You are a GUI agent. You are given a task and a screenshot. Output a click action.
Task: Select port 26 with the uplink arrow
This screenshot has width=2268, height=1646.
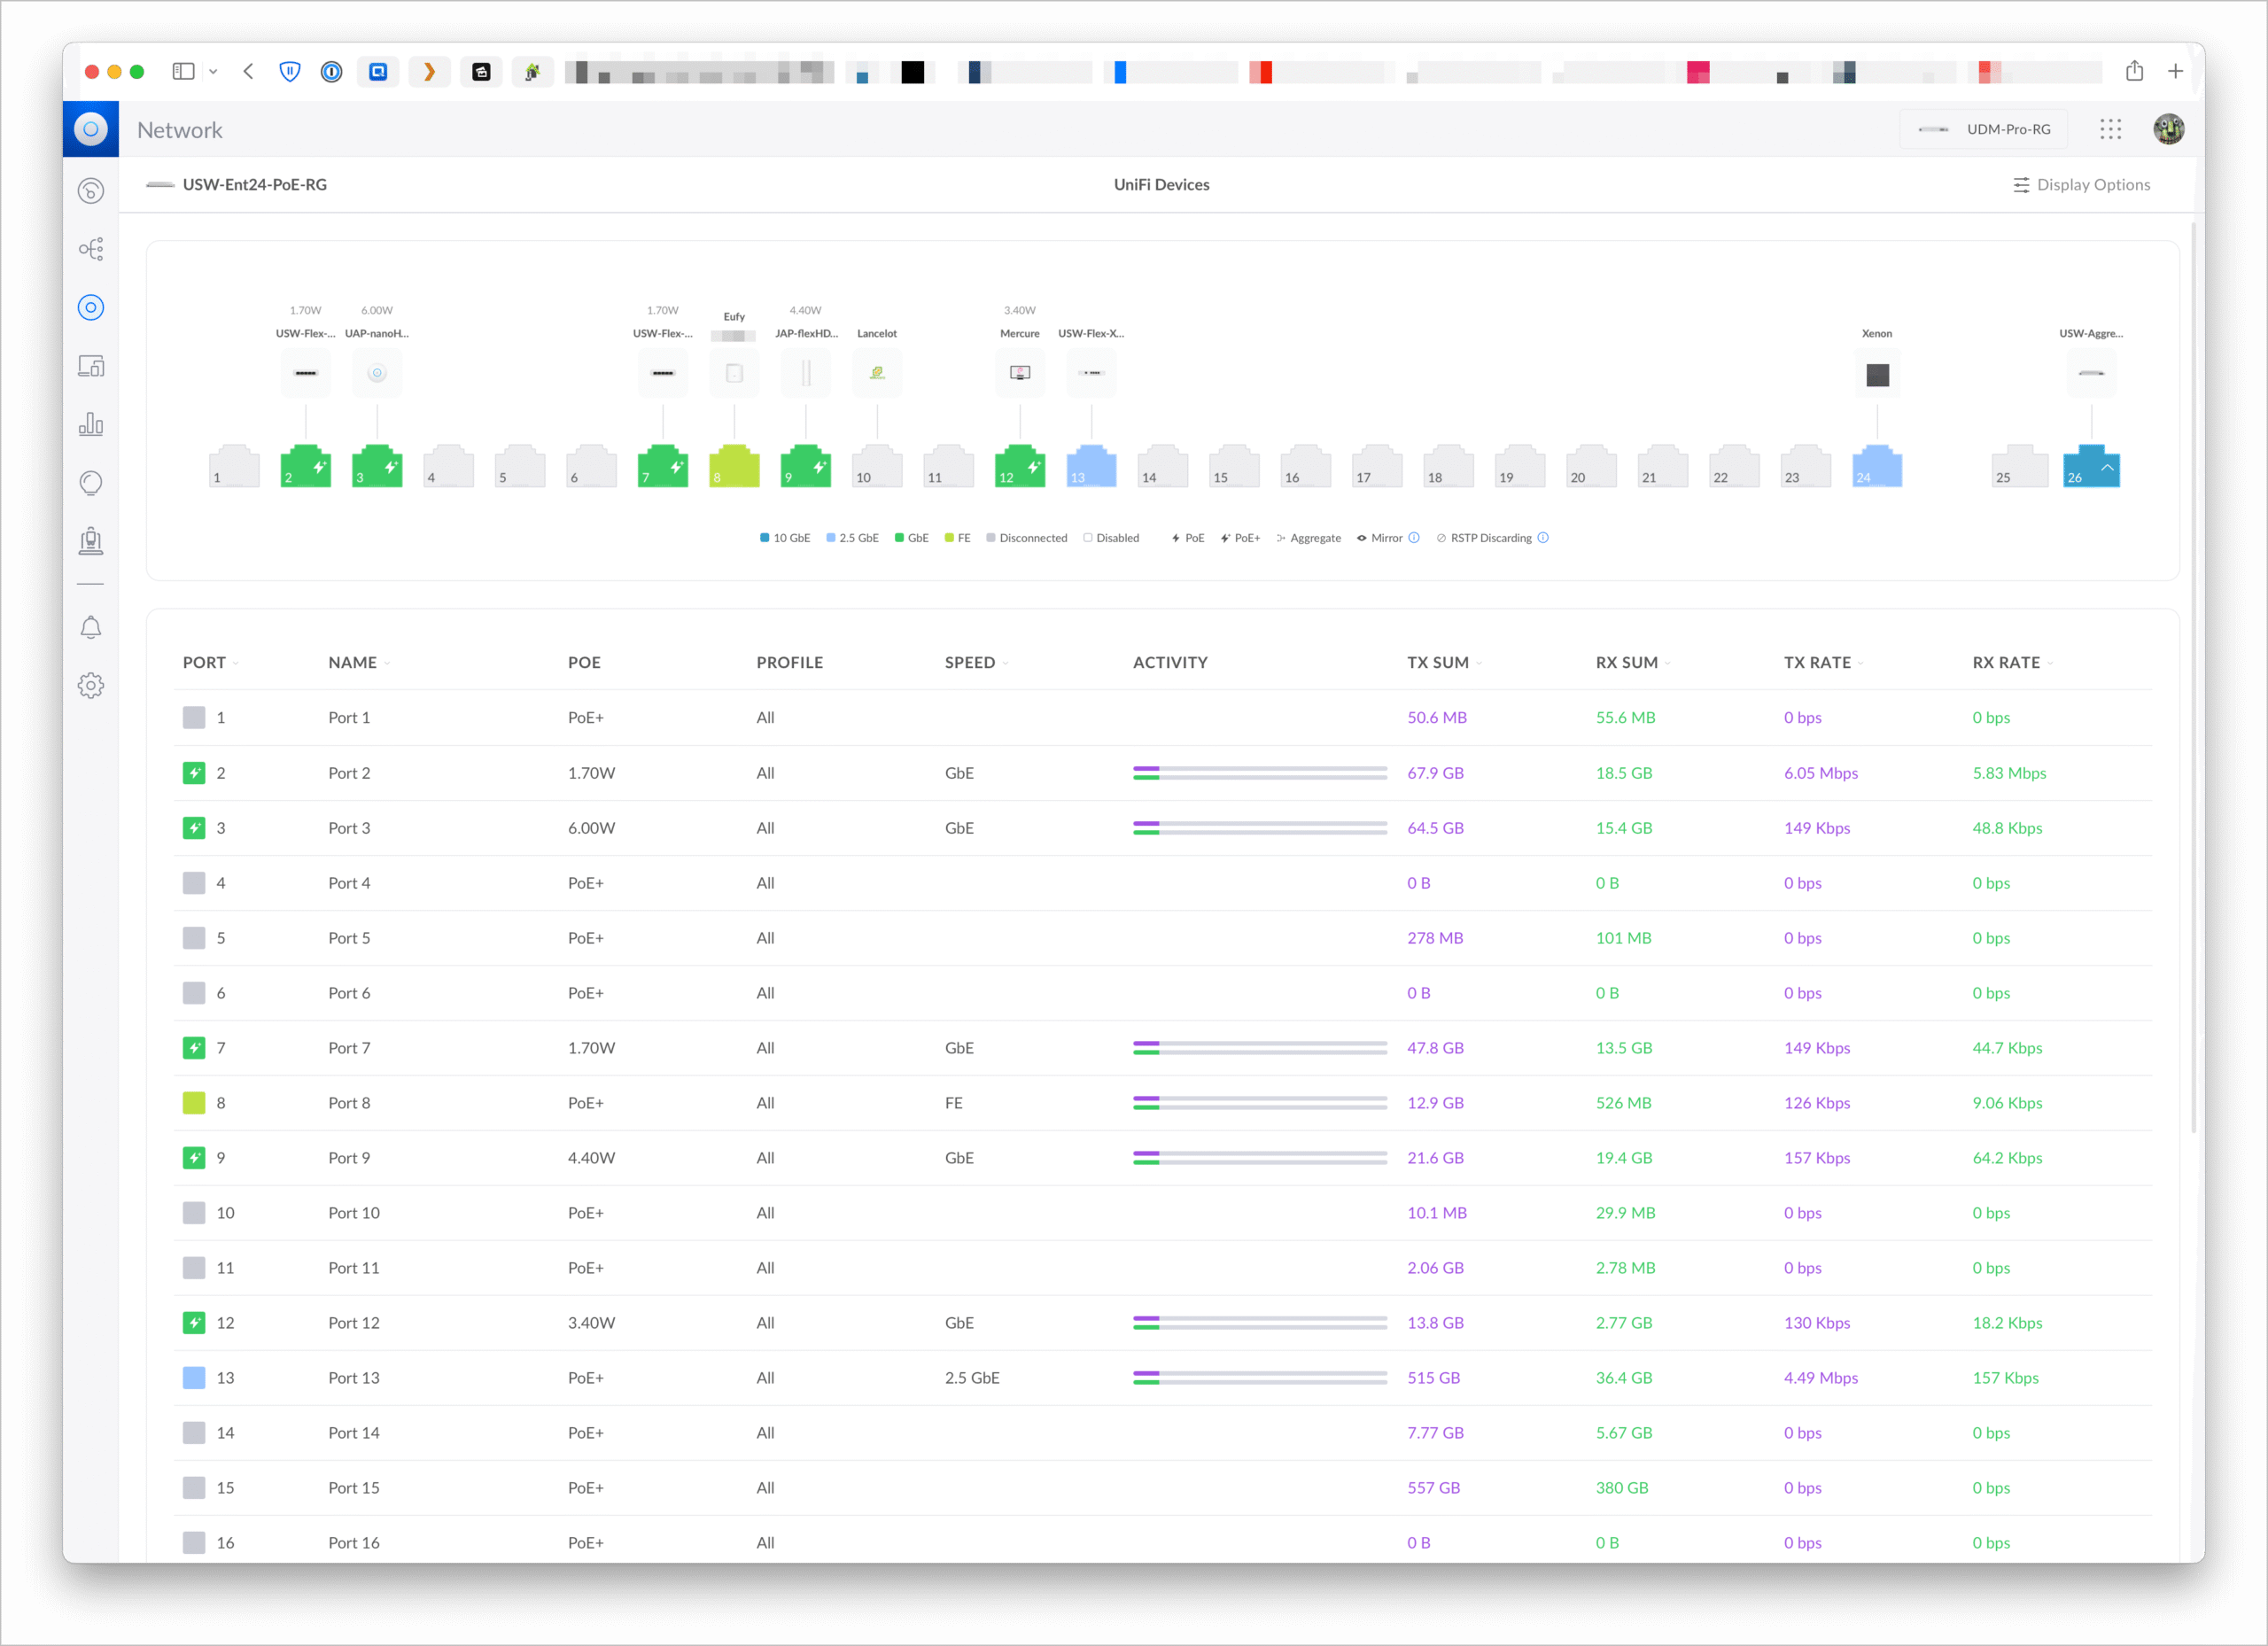pyautogui.click(x=2090, y=467)
